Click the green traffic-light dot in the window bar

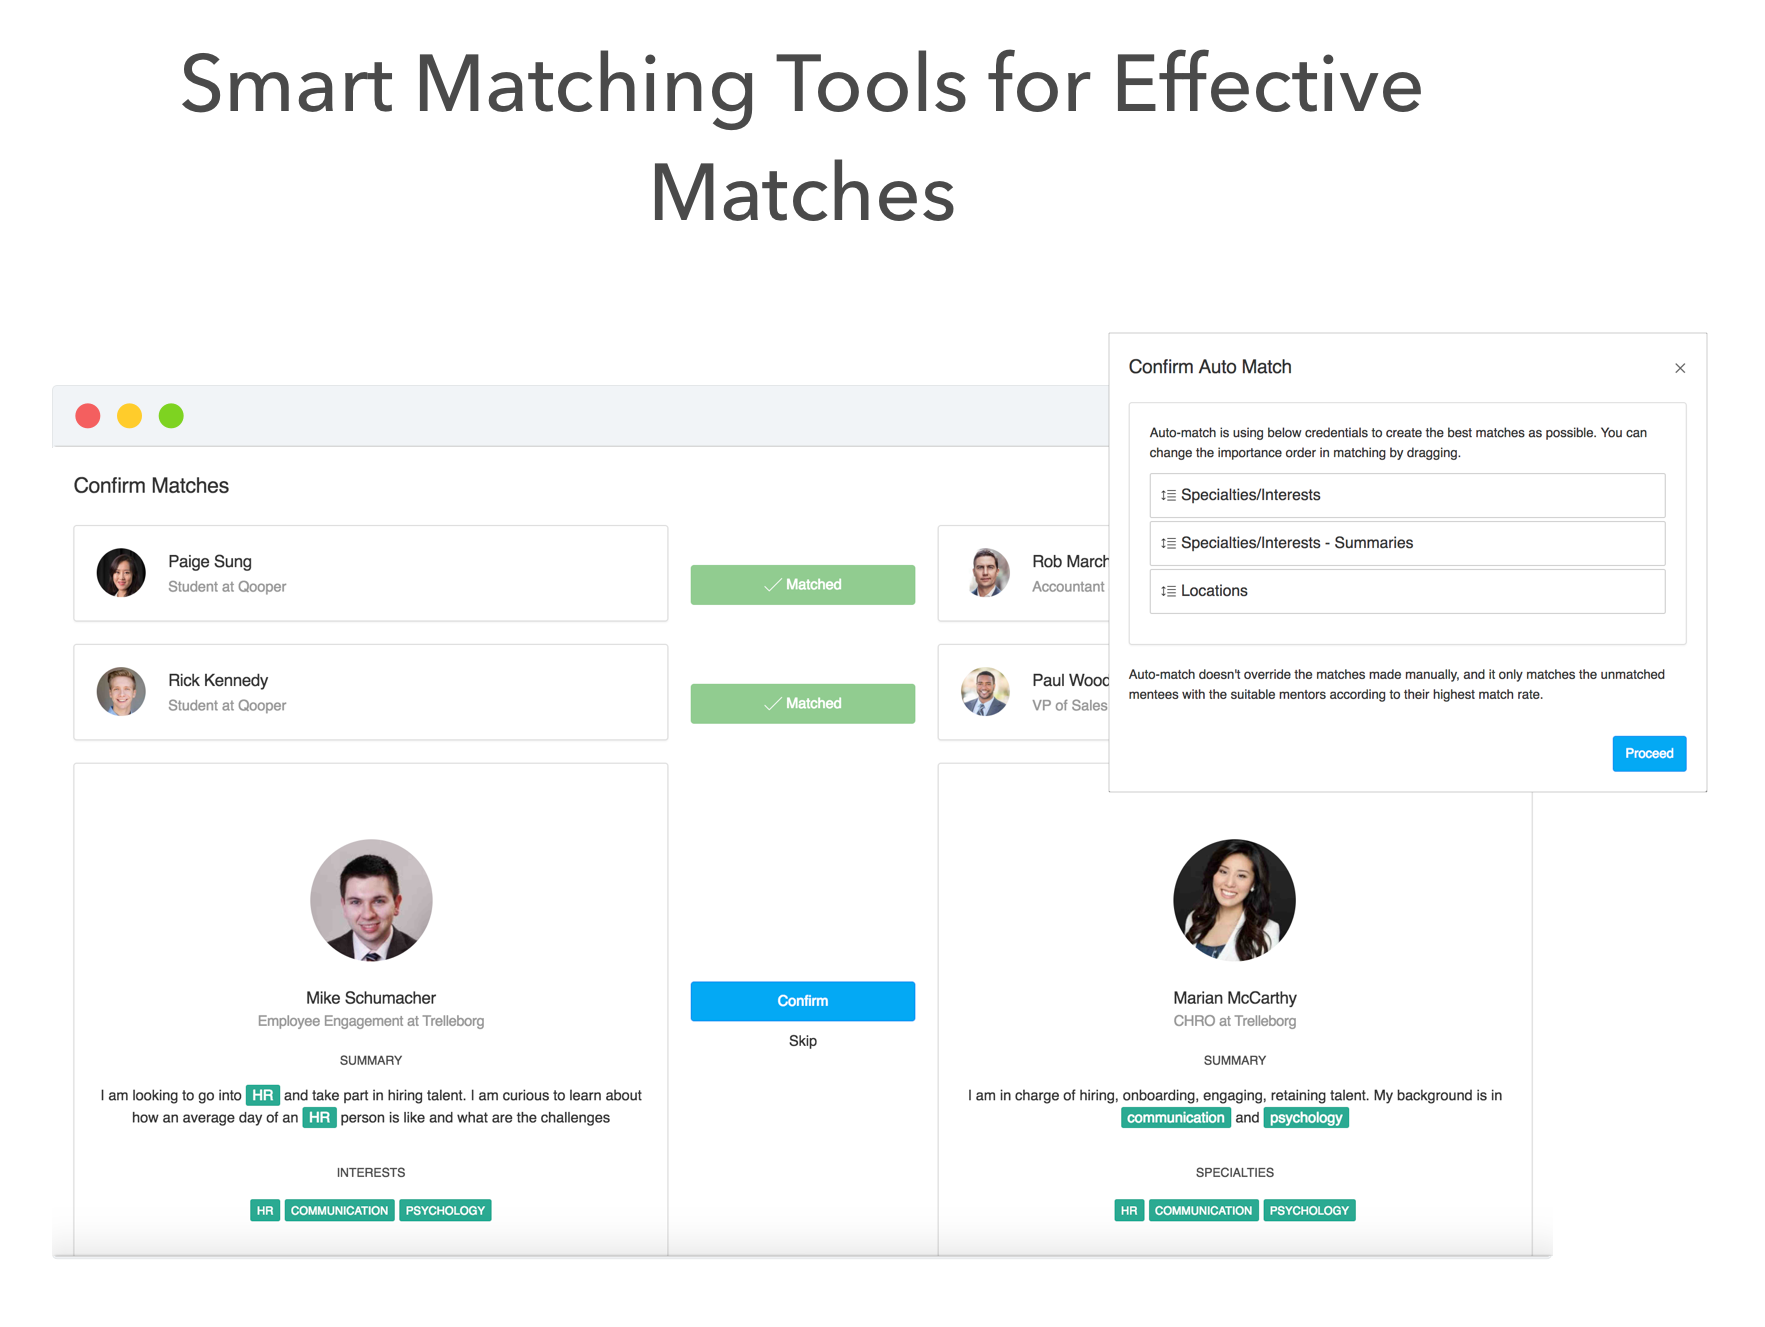pos(171,415)
